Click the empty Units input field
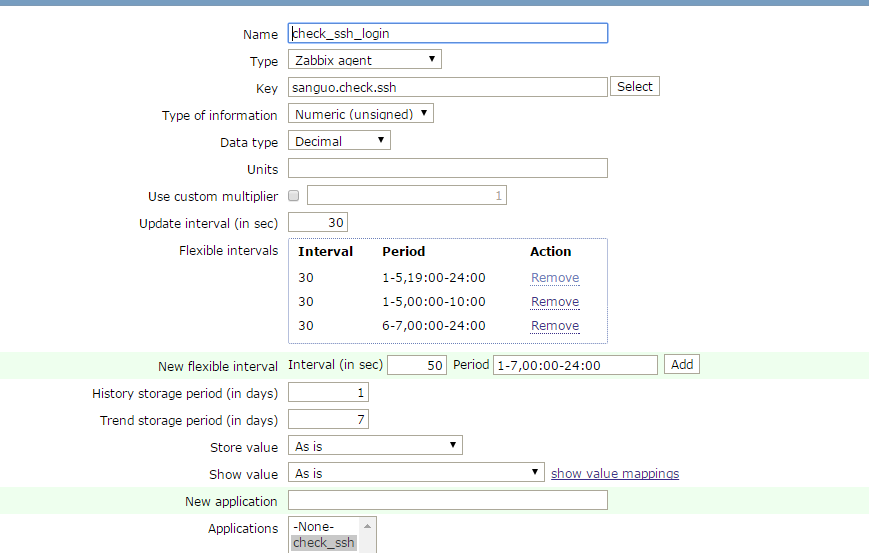869x553 pixels. pos(448,168)
